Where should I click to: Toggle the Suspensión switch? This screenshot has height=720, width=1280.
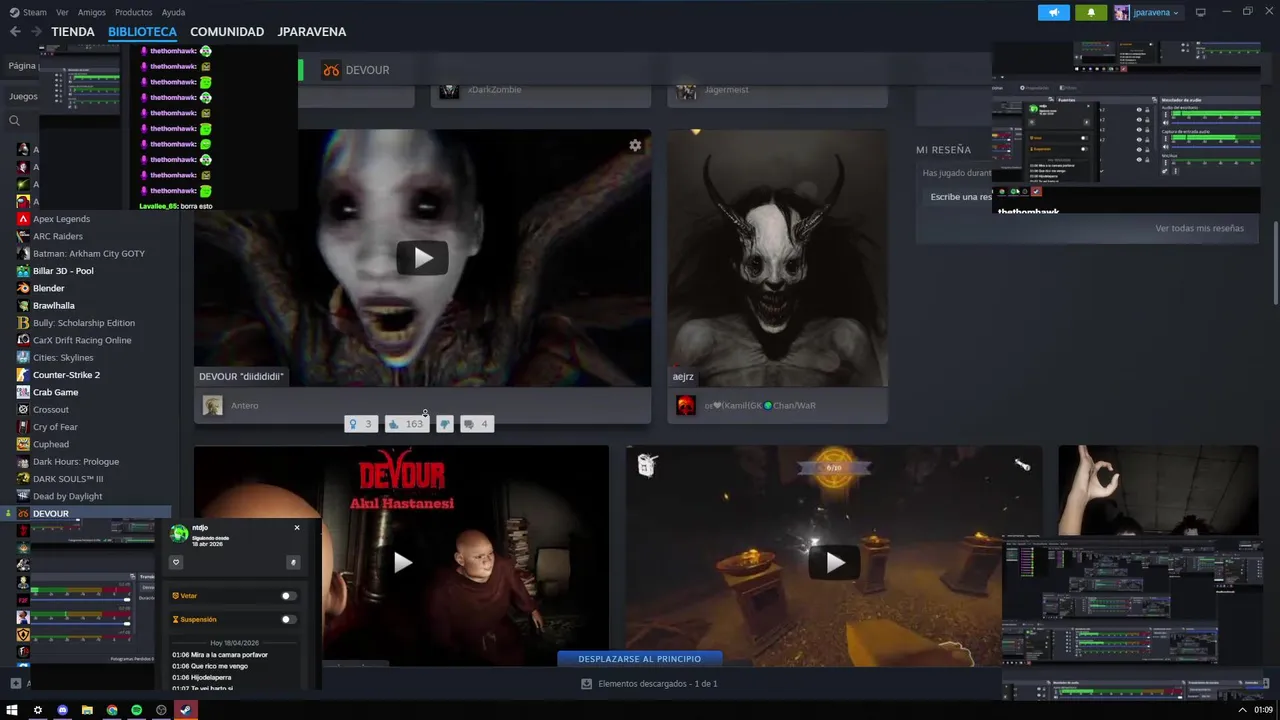(288, 619)
